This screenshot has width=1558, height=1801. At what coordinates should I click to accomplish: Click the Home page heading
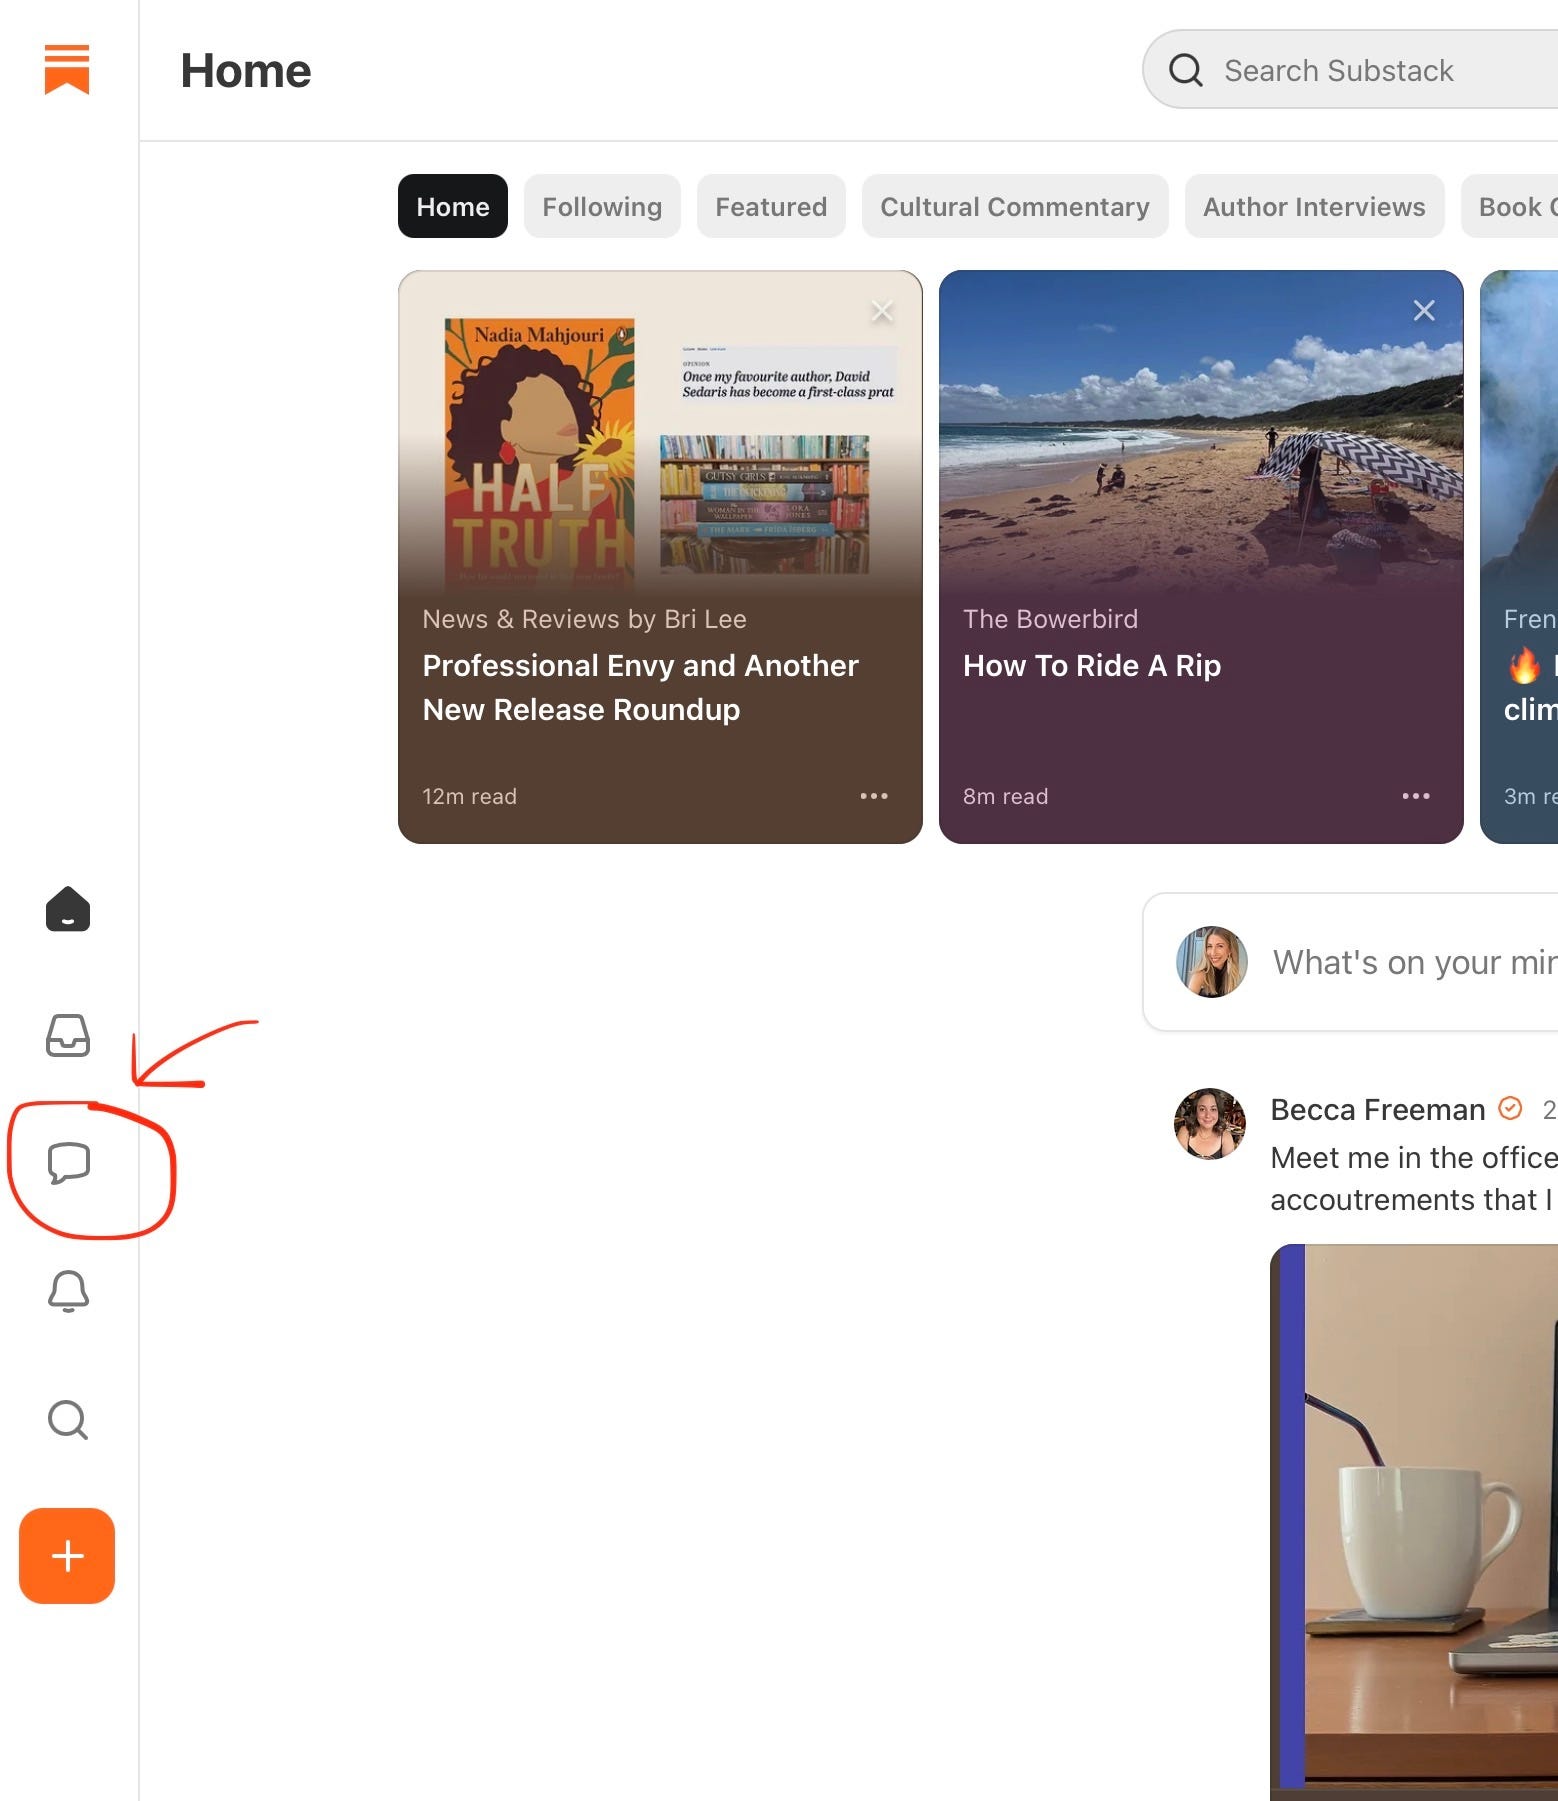(x=245, y=70)
